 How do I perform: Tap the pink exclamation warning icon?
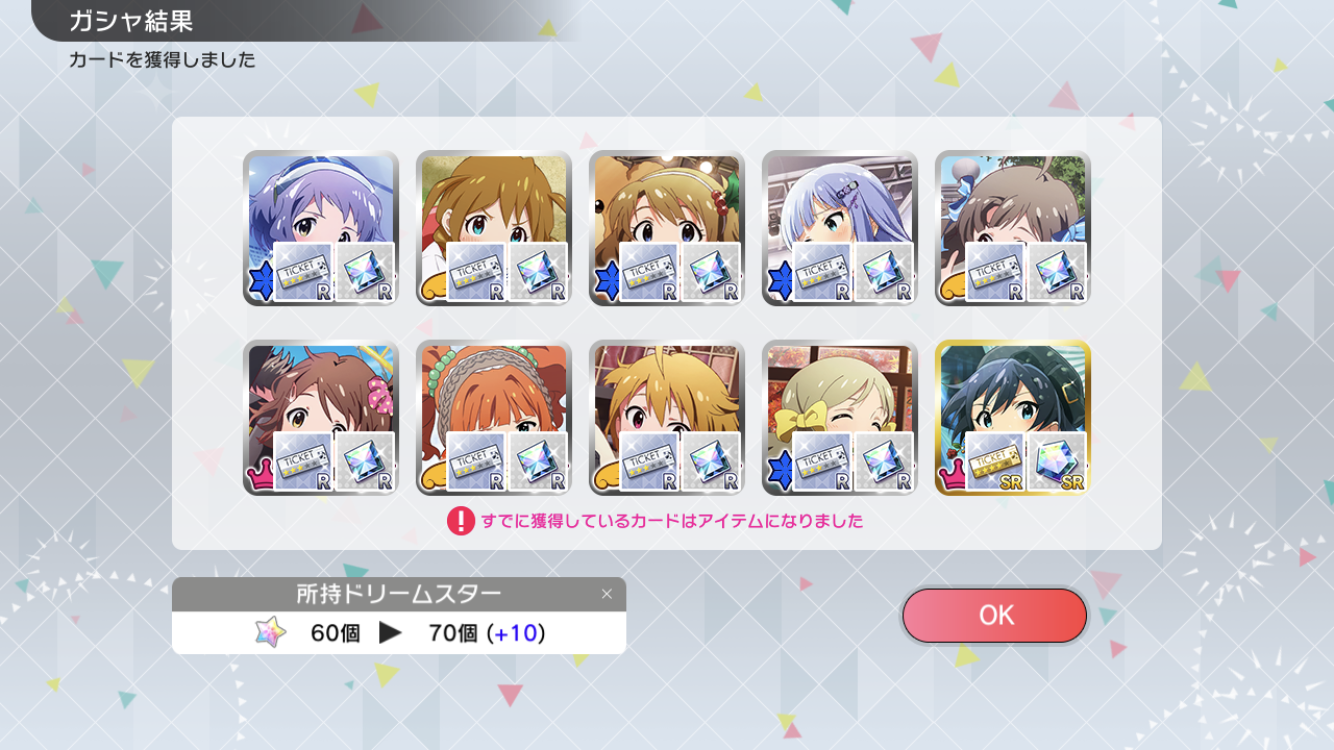460,521
